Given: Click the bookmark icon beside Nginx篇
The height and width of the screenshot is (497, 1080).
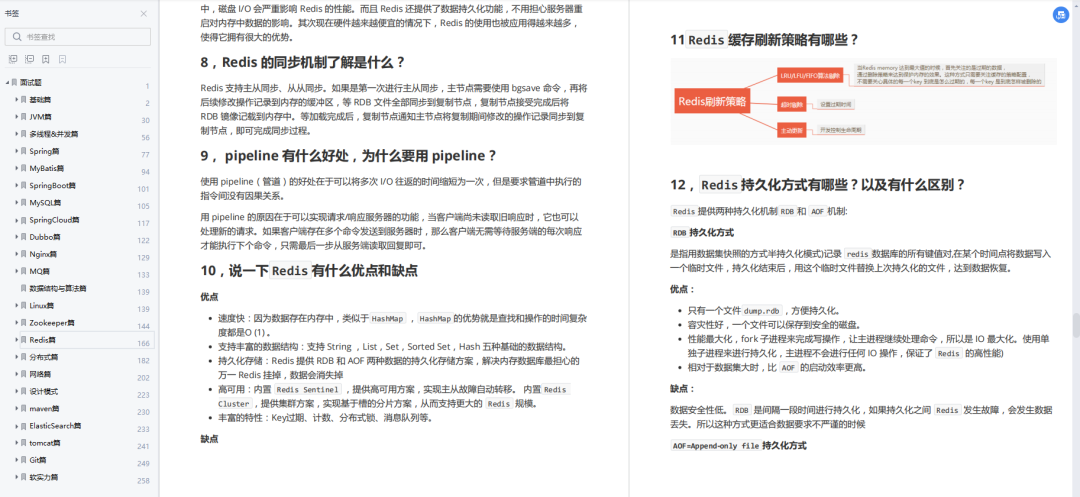Looking at the screenshot, I should click(x=24, y=254).
